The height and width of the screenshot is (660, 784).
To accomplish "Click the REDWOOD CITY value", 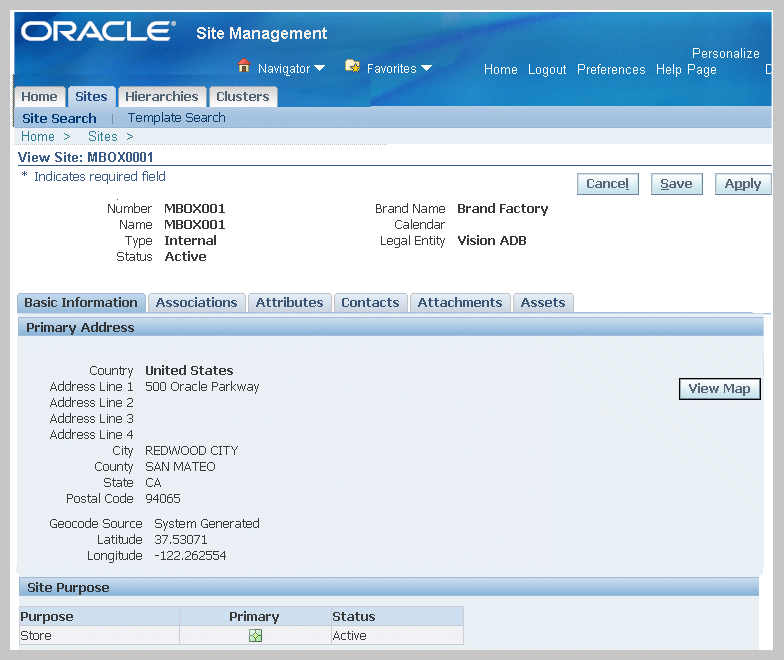I will point(192,450).
